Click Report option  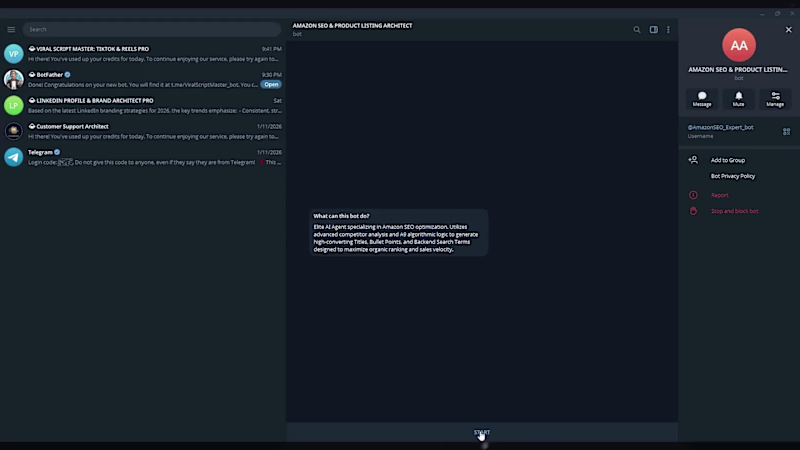coord(720,195)
